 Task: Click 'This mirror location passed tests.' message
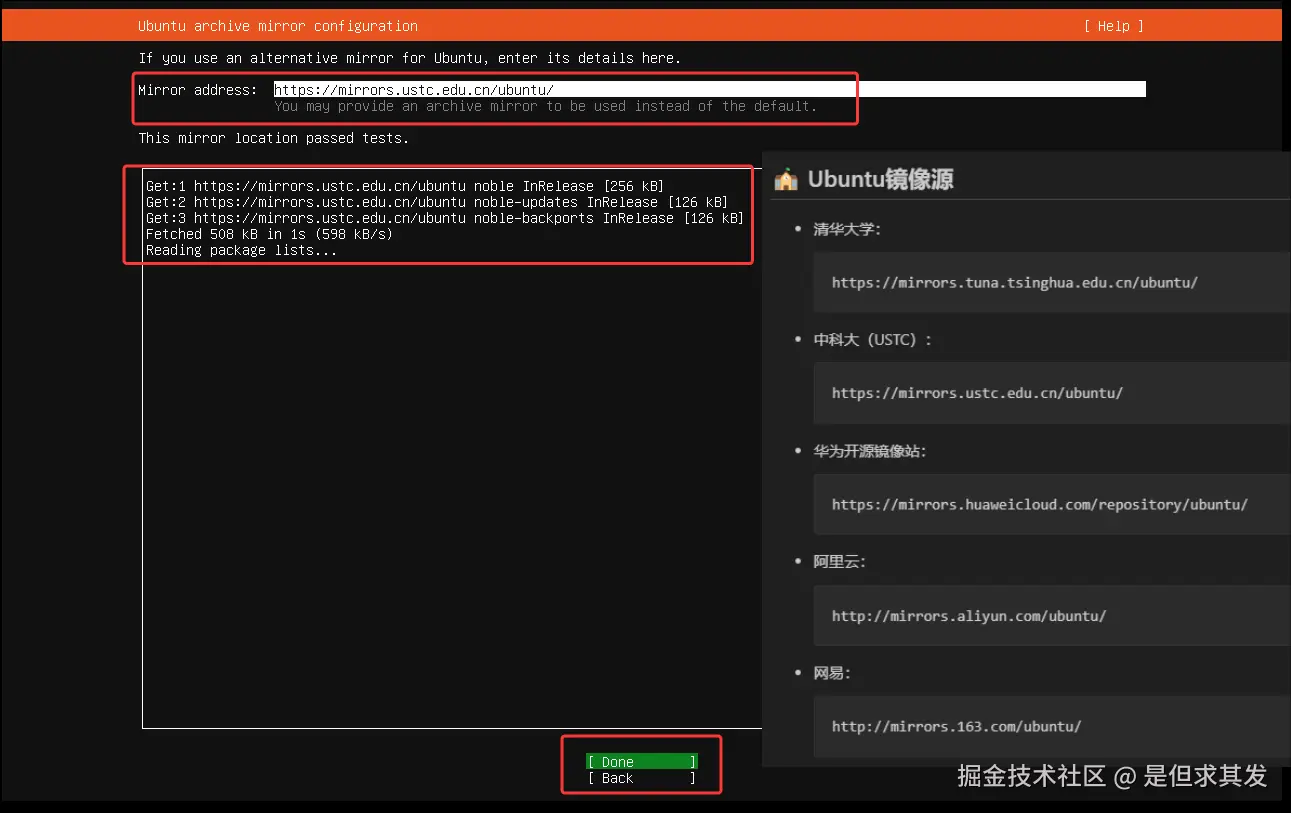tap(273, 138)
